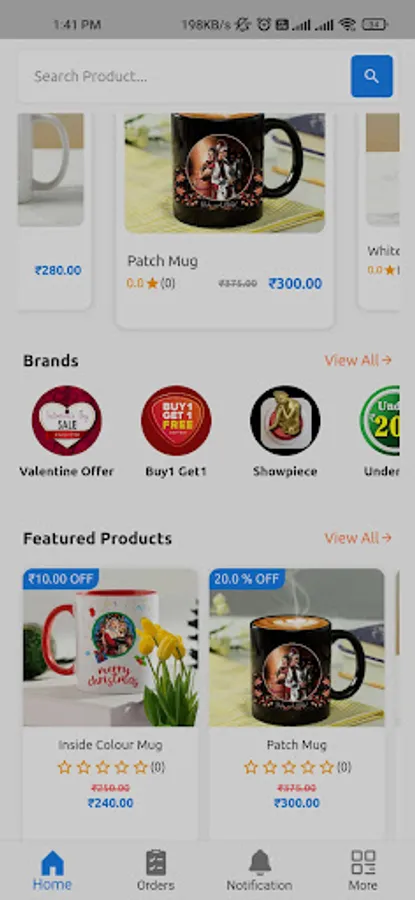Open the Patch Mug carousel product image
The image size is (415, 900).
point(224,173)
